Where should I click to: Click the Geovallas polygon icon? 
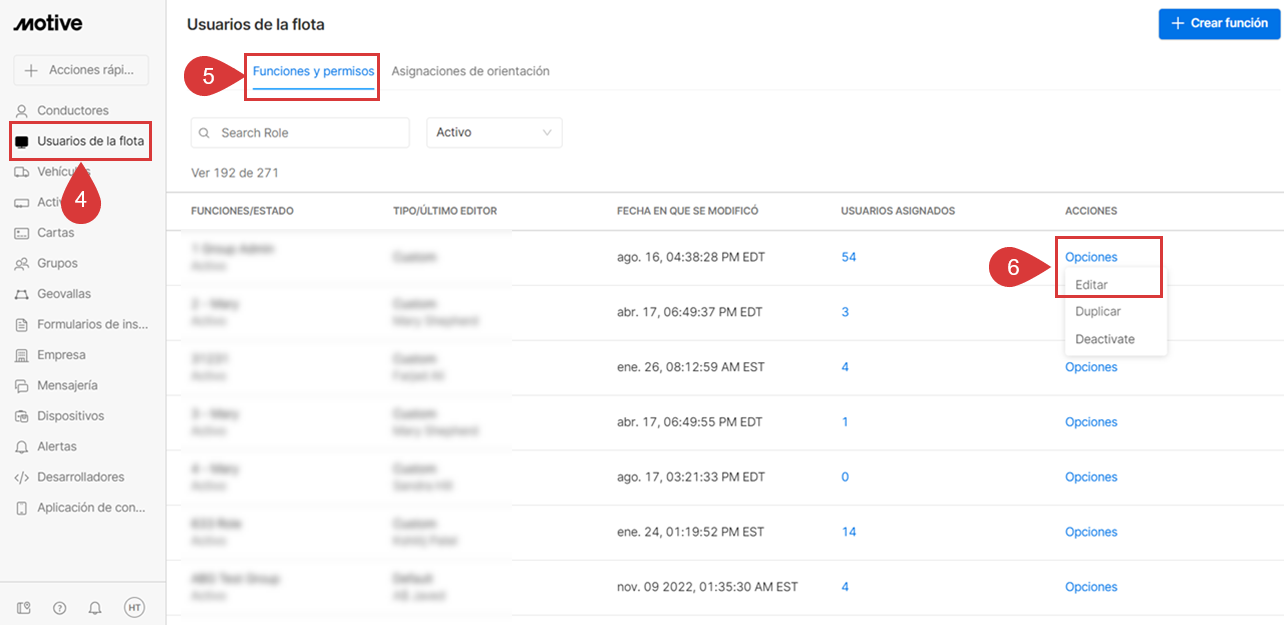[22, 295]
